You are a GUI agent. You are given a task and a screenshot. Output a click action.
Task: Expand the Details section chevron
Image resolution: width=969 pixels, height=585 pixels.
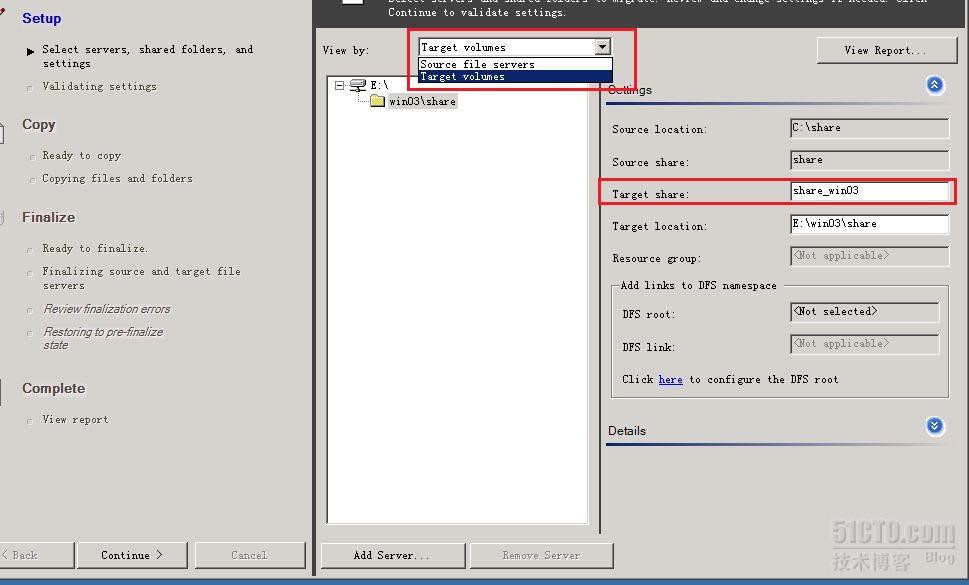point(935,427)
